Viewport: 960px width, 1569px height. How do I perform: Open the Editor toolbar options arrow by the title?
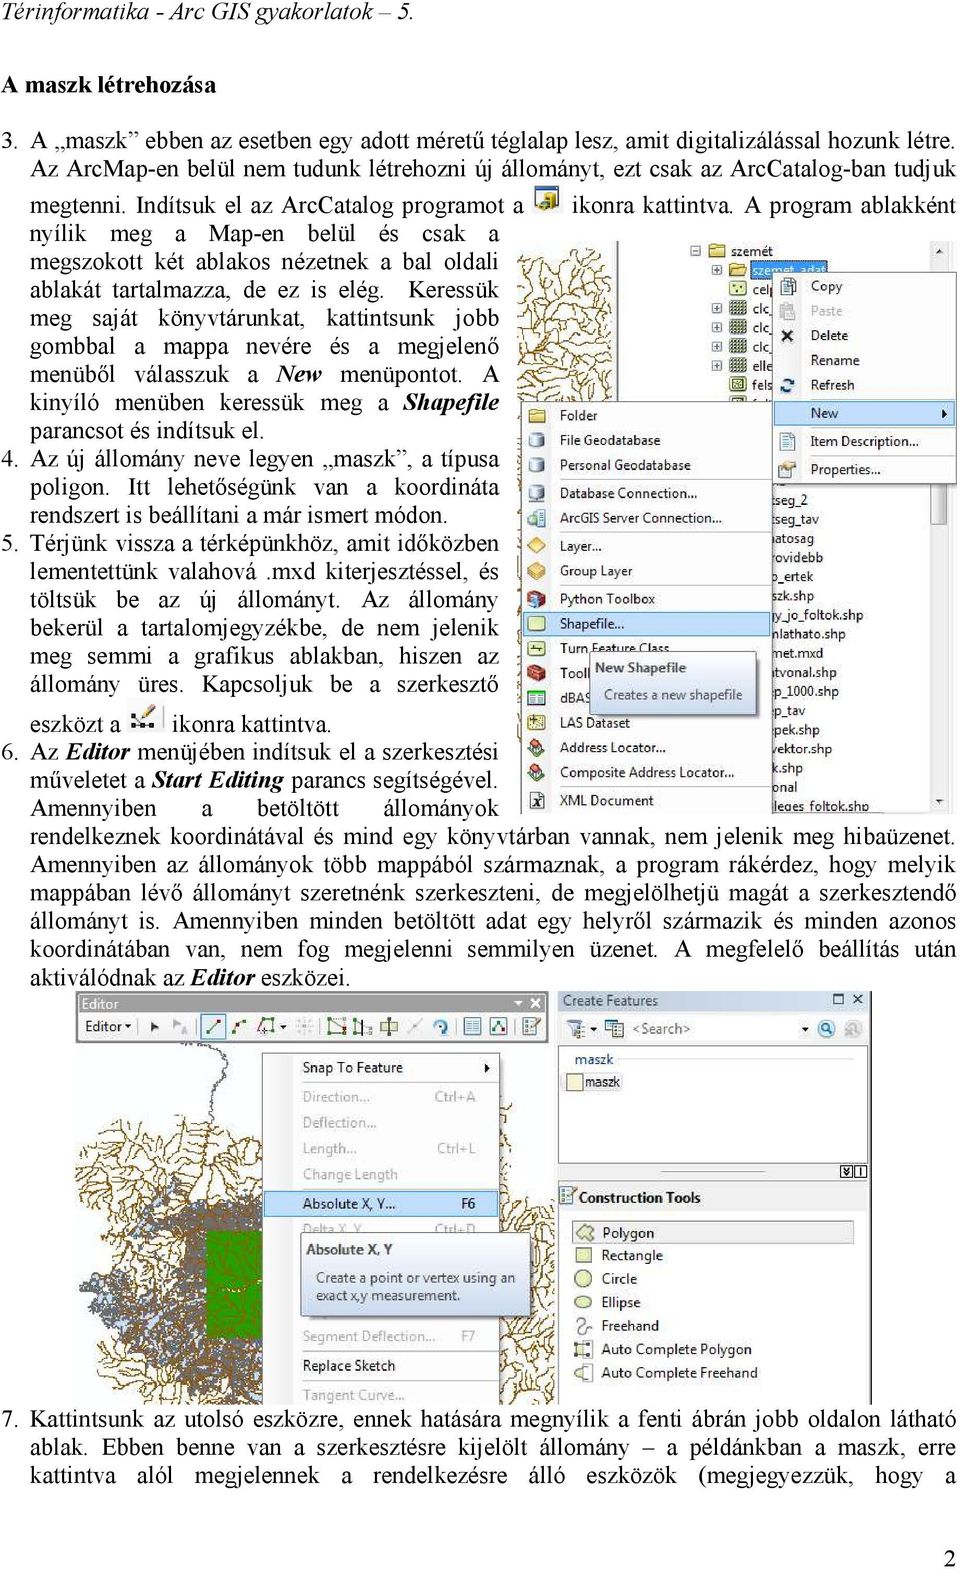pyautogui.click(x=518, y=1003)
